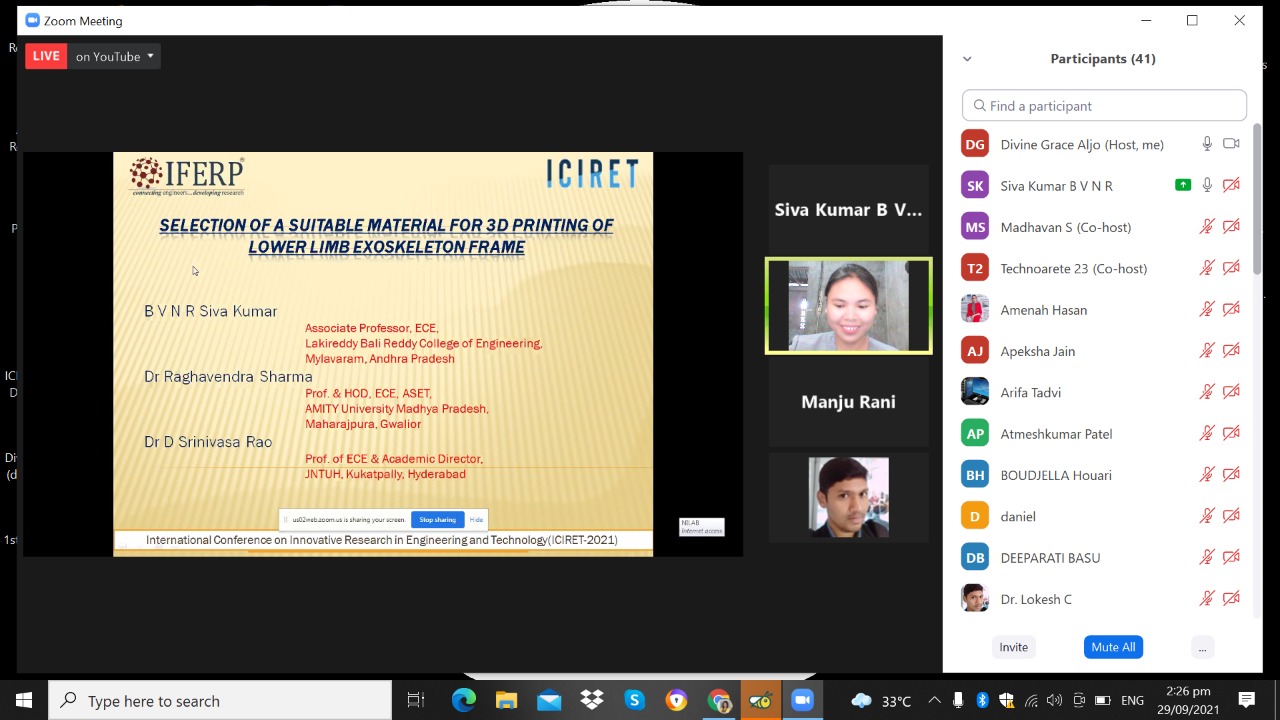Show hidden system tray icons
The width and height of the screenshot is (1280, 720).
[934, 700]
